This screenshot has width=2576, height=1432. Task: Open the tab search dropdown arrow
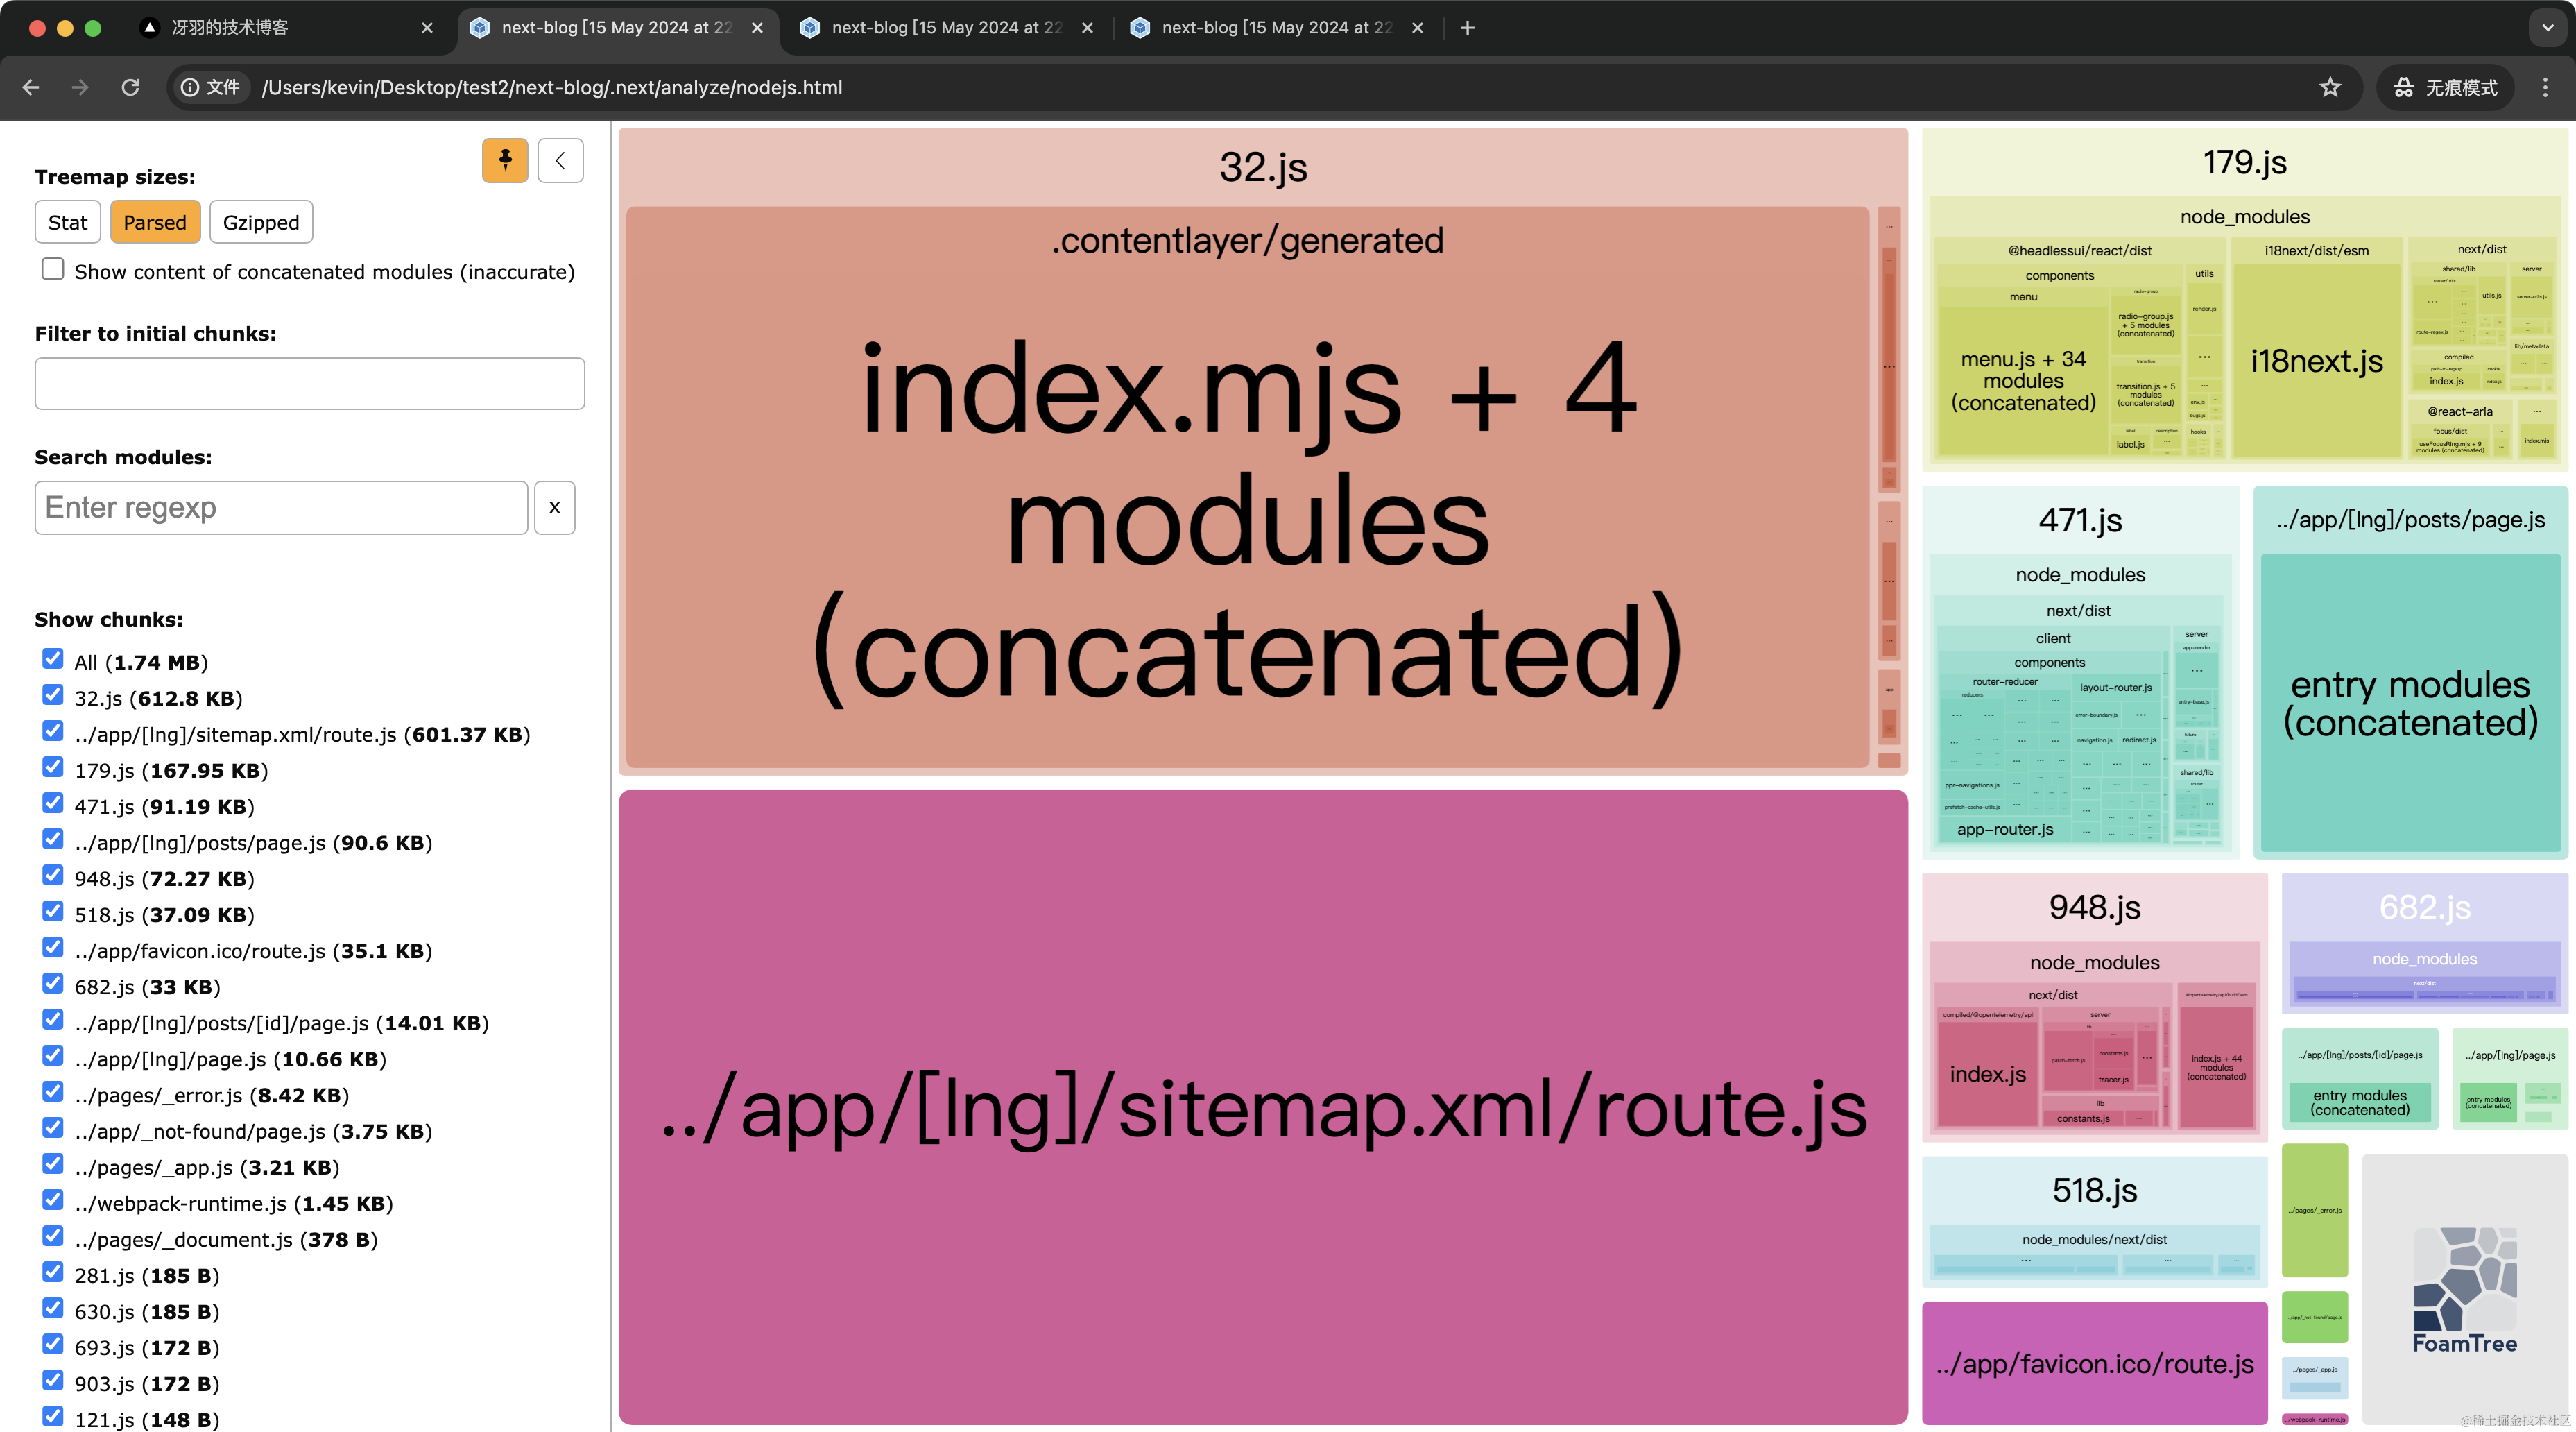[2547, 28]
